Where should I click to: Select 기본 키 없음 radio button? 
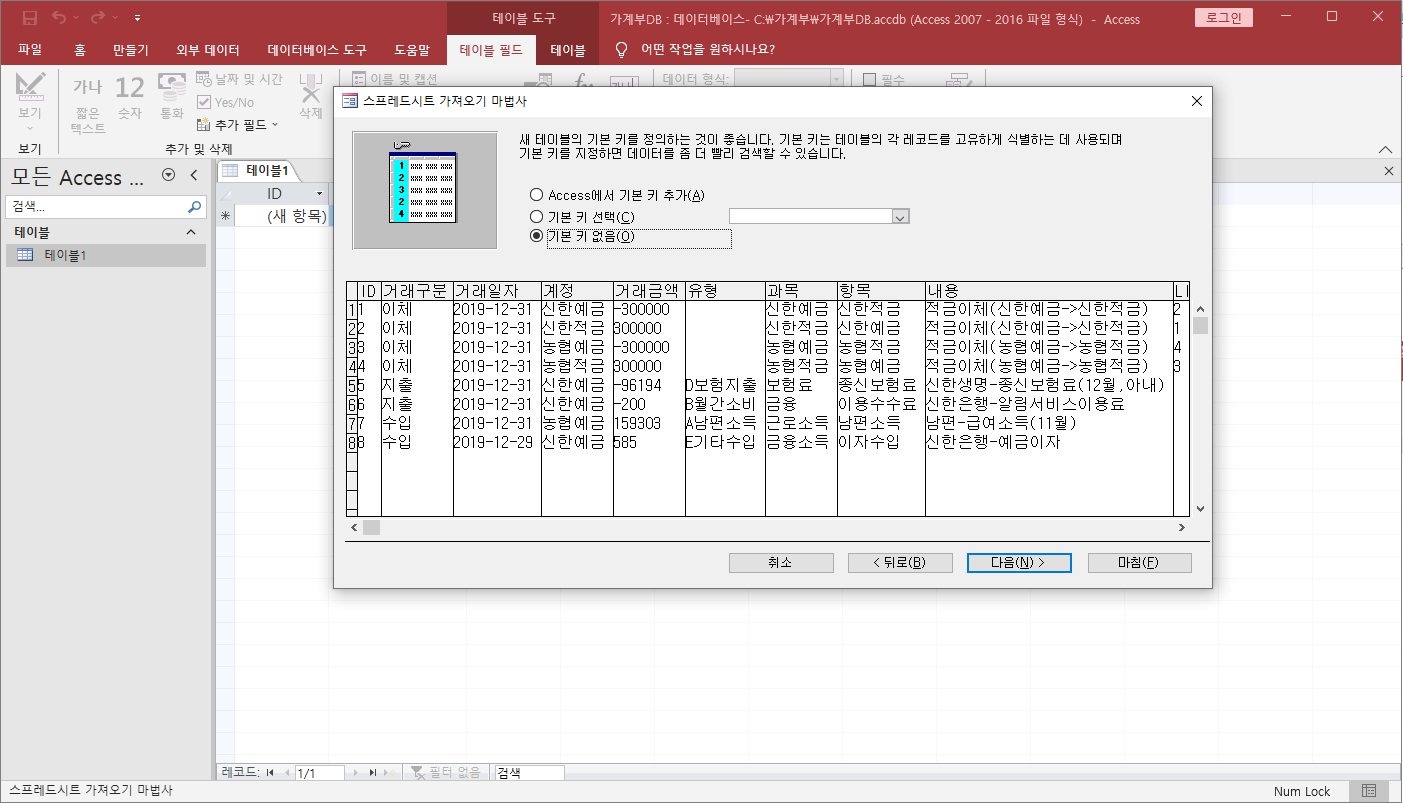point(537,236)
